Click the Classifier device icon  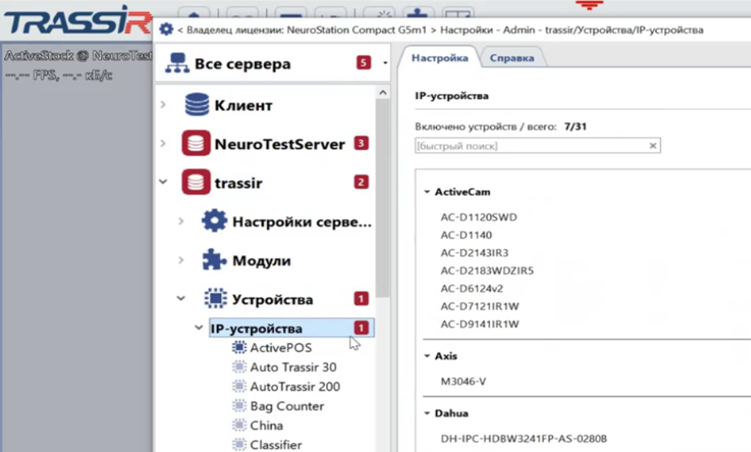coord(239,444)
